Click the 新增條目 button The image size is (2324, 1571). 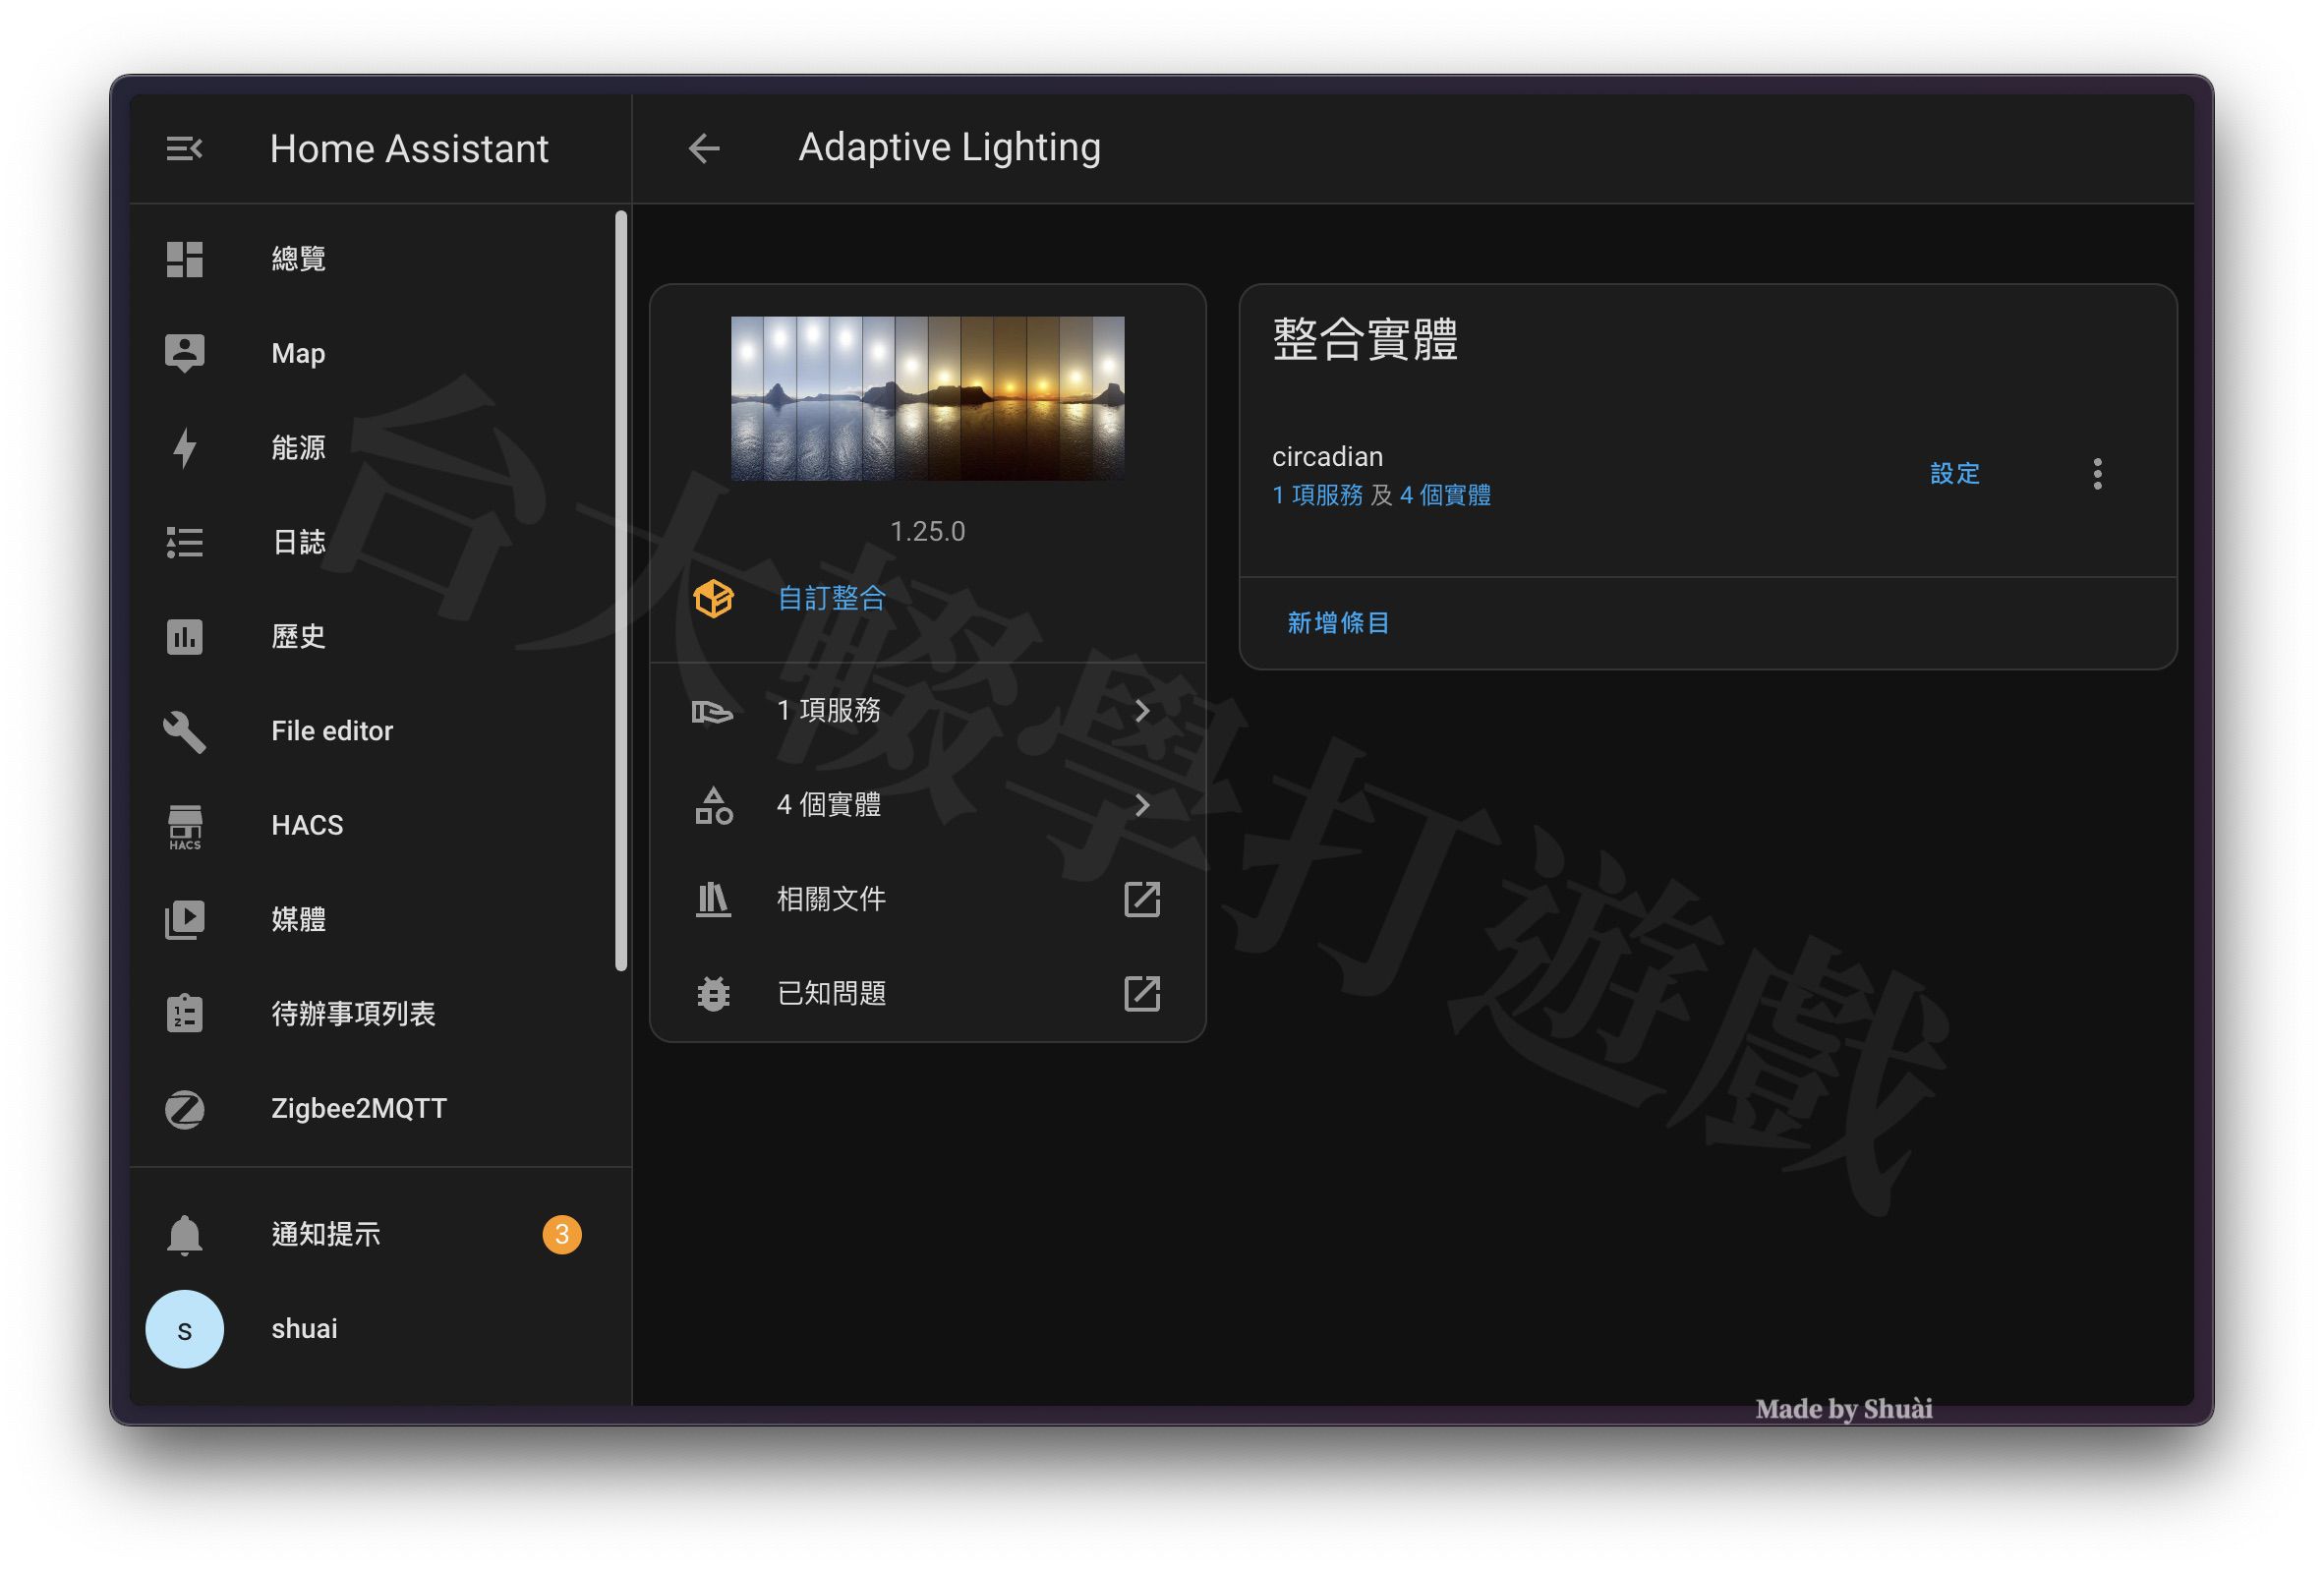coord(1338,623)
